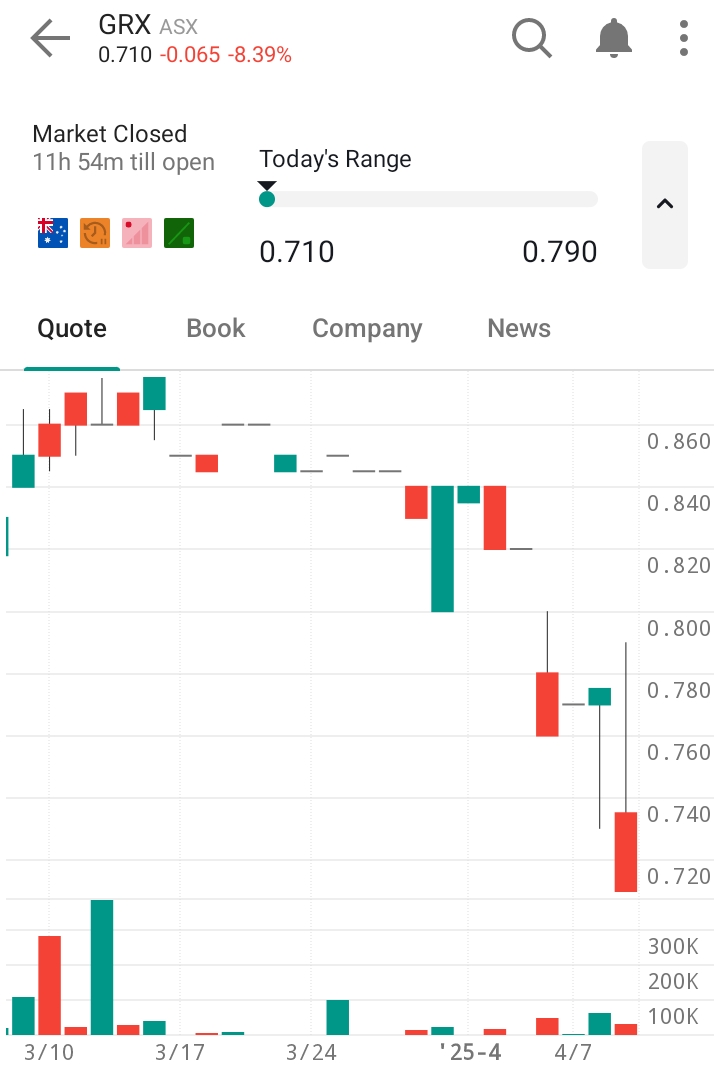Select the Quote tab
The height and width of the screenshot is (1074, 714).
72,328
